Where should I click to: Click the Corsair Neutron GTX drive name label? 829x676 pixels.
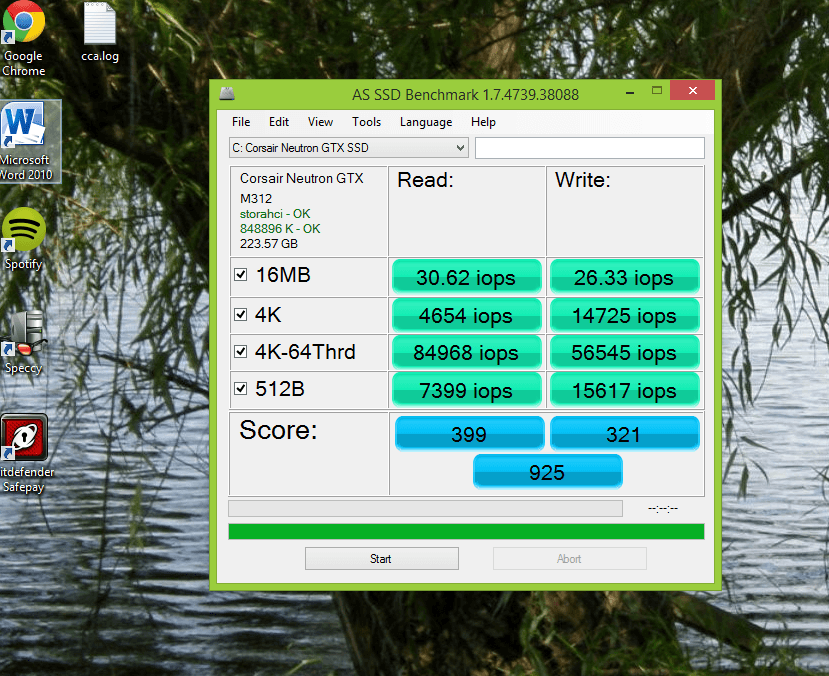301,179
